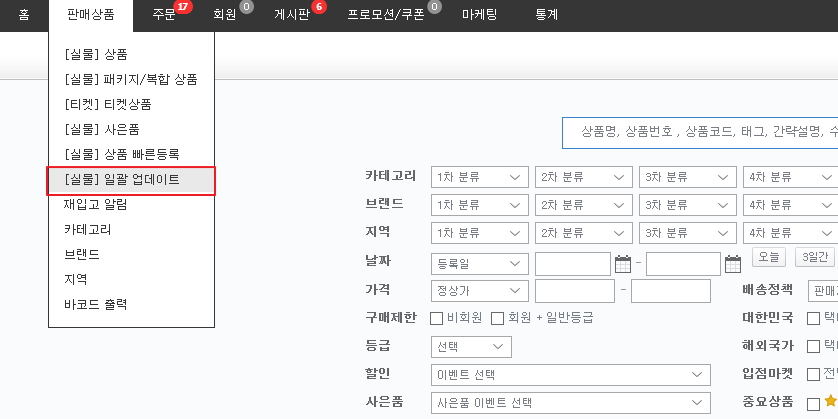Click the start date input field
Screen dimensions: 838x419
573,264
